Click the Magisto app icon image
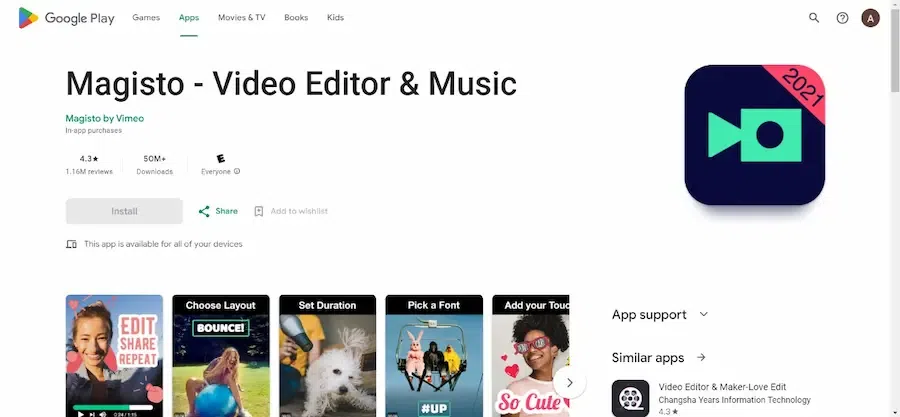The width and height of the screenshot is (900, 417). [x=755, y=135]
